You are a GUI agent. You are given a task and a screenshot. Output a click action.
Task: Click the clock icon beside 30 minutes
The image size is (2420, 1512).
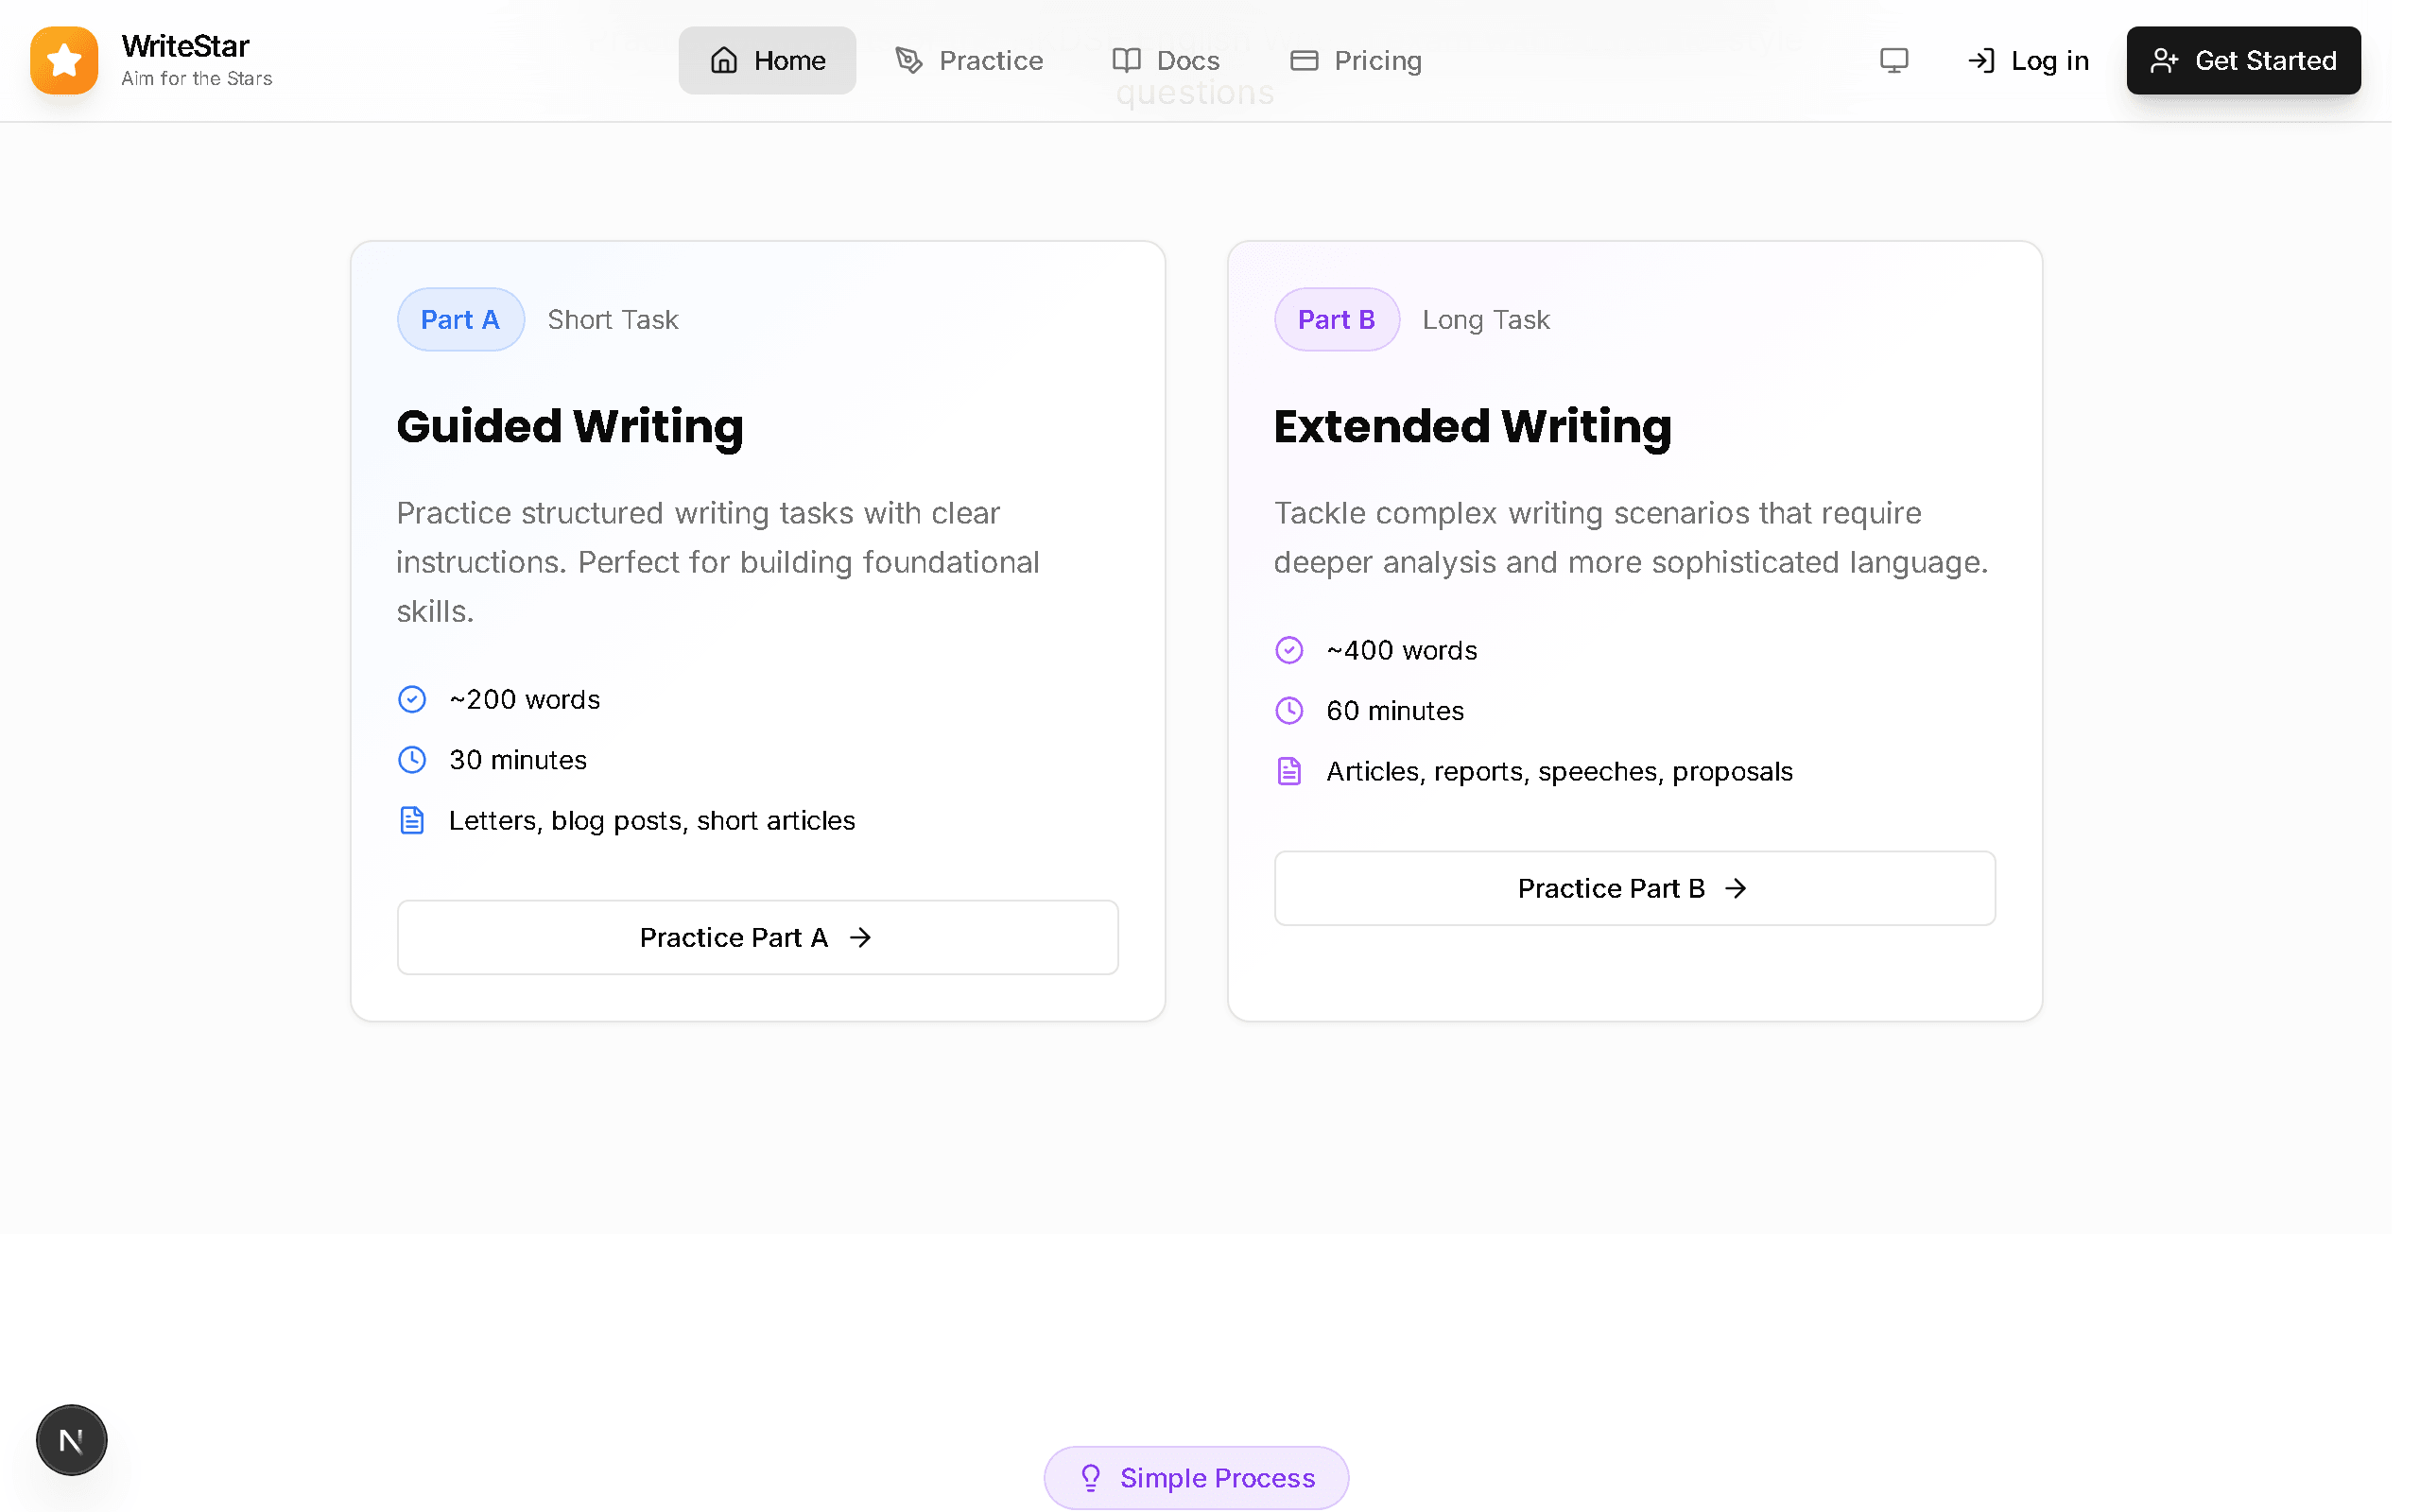[x=412, y=760]
